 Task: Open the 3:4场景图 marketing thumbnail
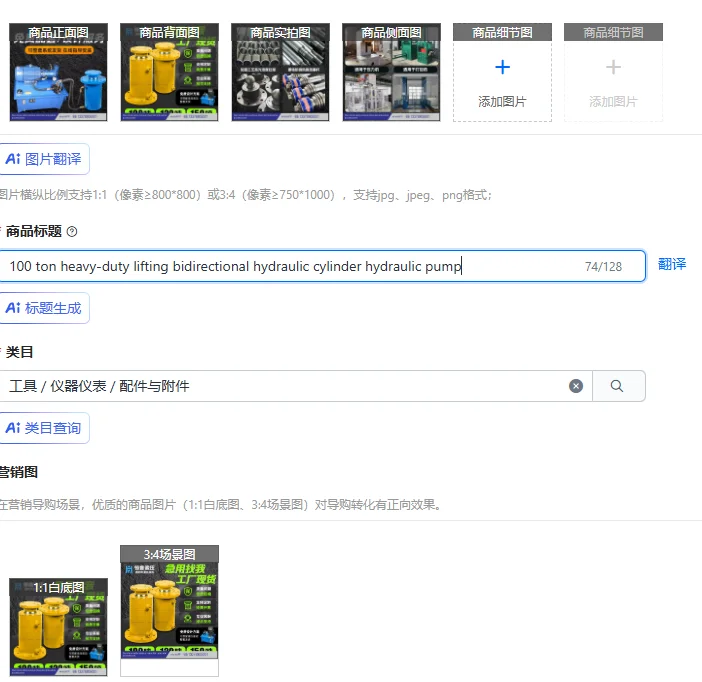[x=169, y=611]
